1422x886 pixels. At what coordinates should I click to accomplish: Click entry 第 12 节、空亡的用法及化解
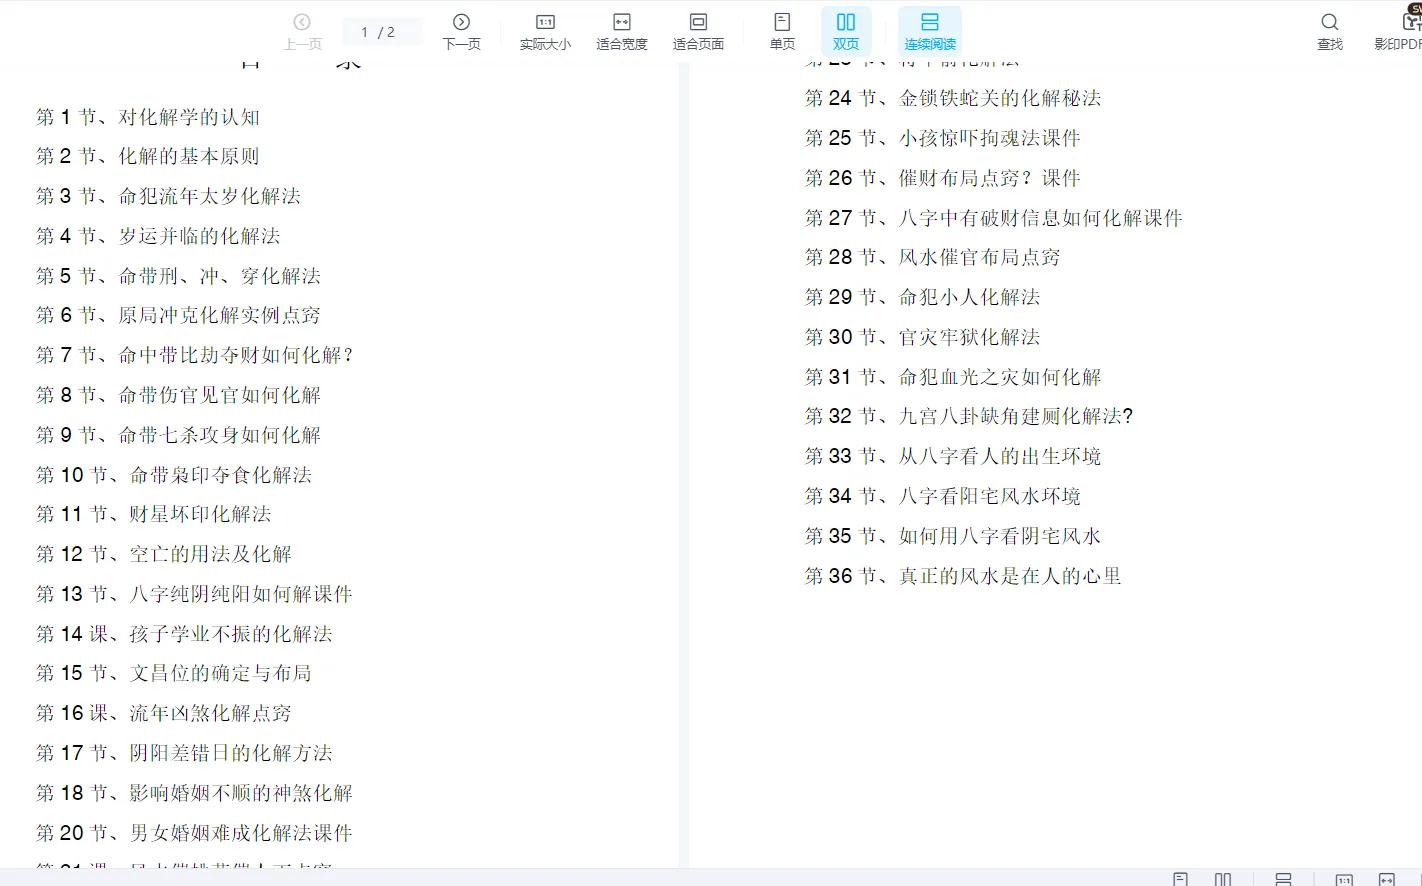(164, 554)
